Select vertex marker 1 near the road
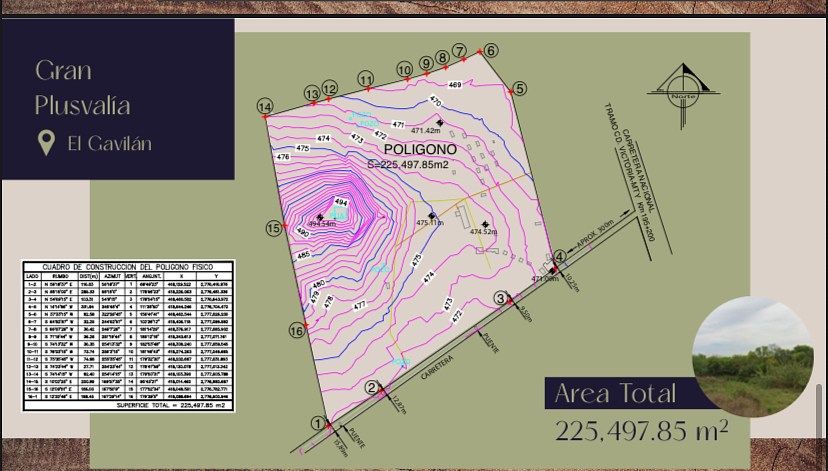This screenshot has height=471, width=828. (x=319, y=423)
